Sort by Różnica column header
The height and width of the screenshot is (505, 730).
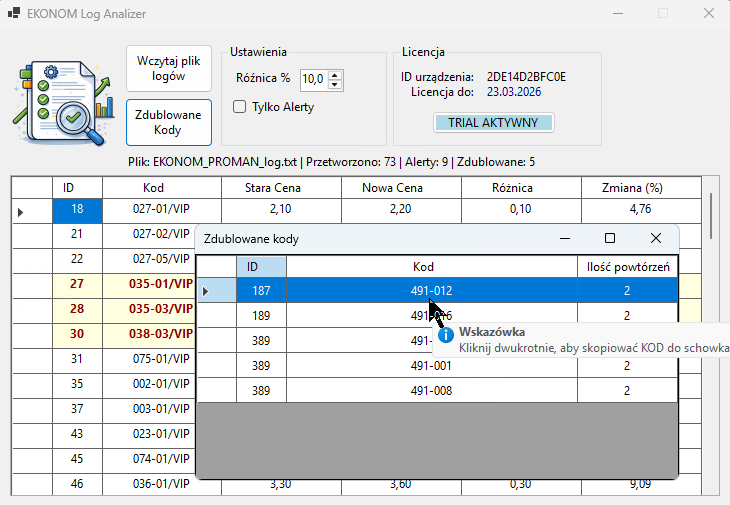point(521,188)
